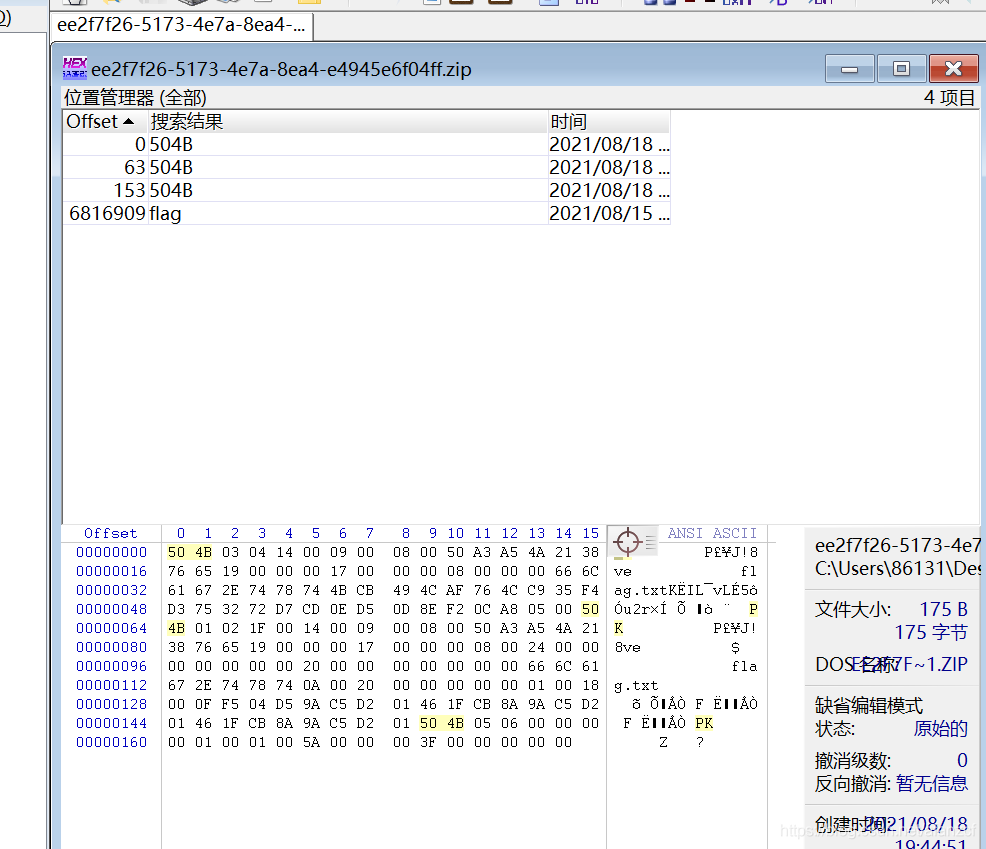Click column header 8 in hex view
The width and height of the screenshot is (986, 849).
(x=406, y=533)
